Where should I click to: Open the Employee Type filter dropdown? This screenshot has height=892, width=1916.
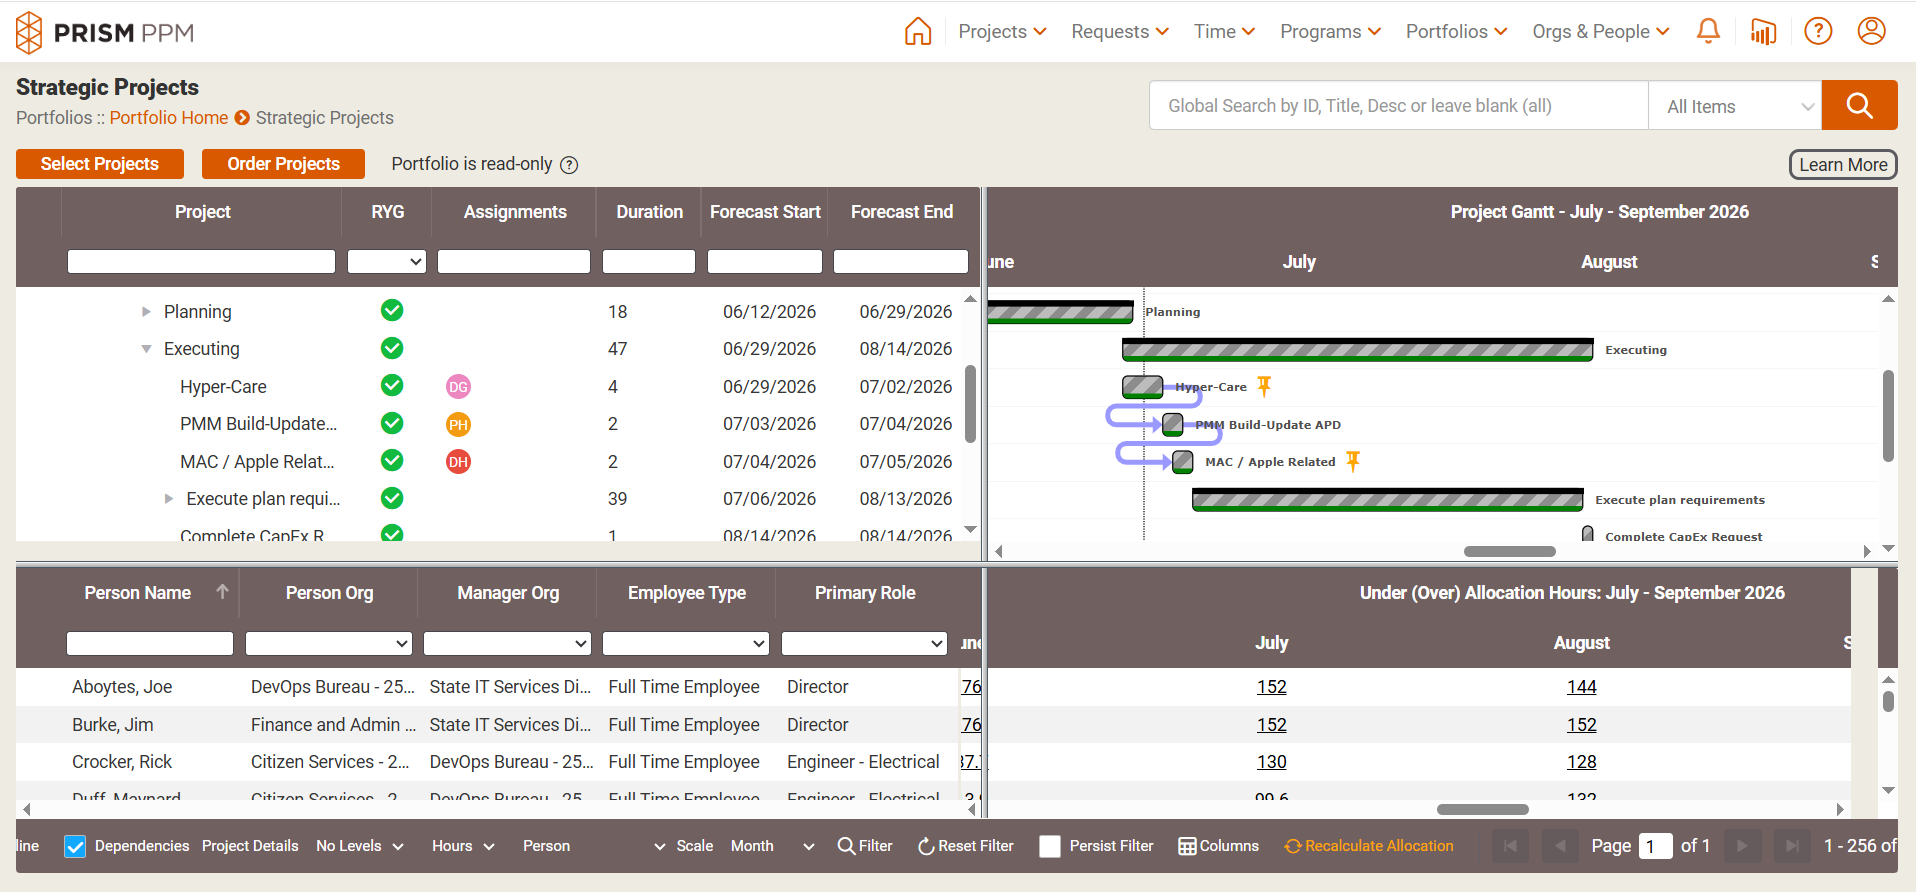686,643
